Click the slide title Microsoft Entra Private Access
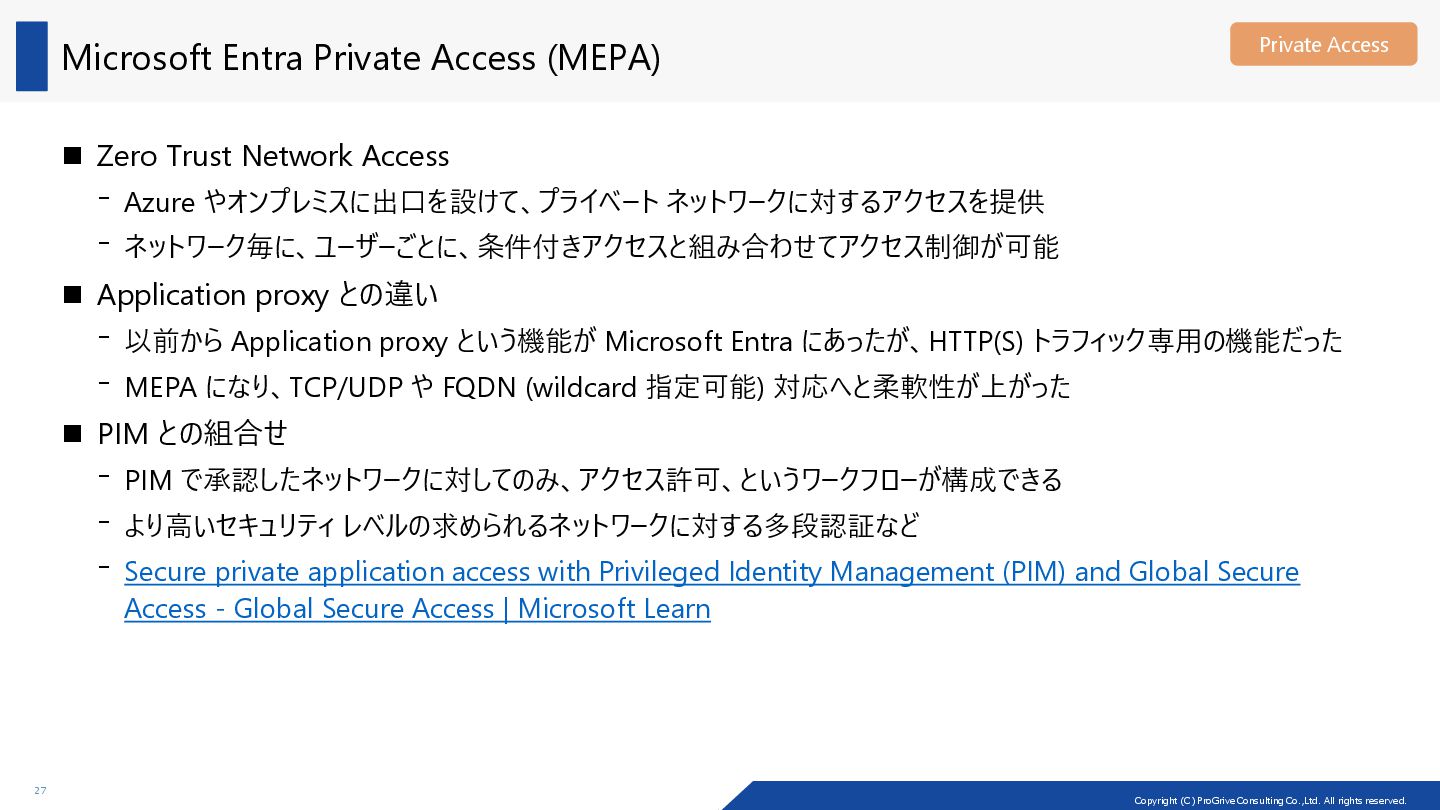 pos(360,58)
